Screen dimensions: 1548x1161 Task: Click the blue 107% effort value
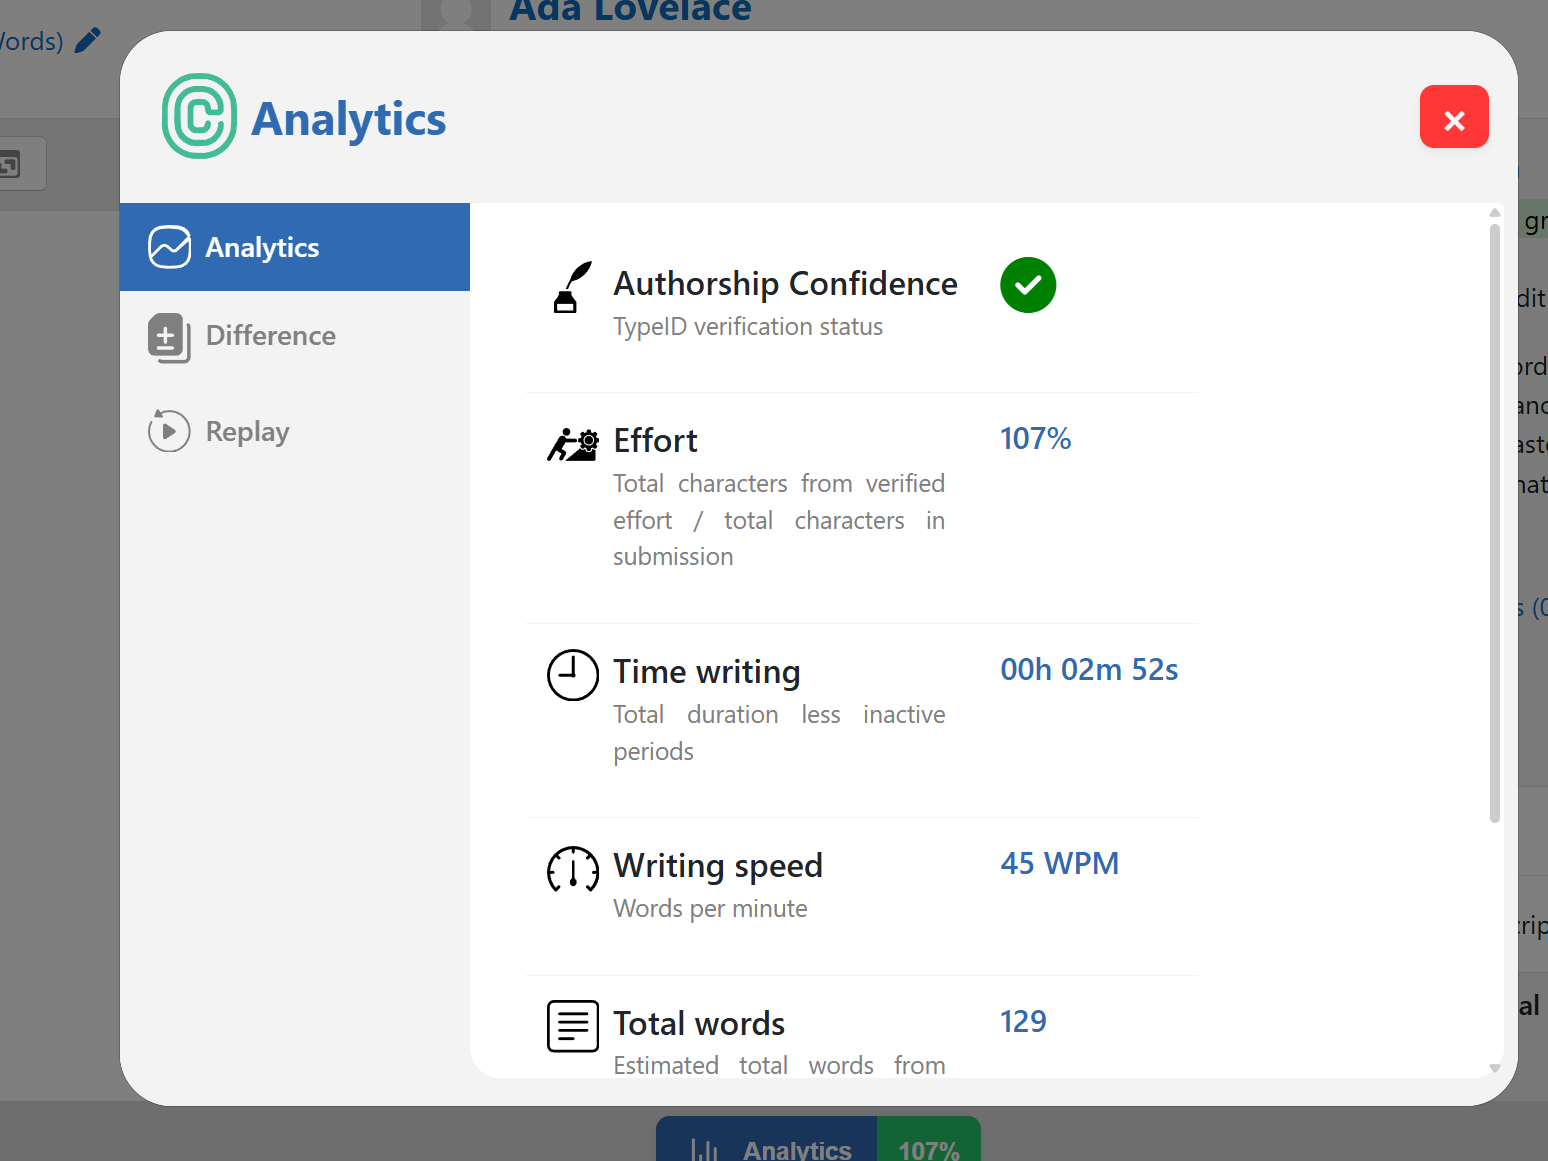point(1036,438)
